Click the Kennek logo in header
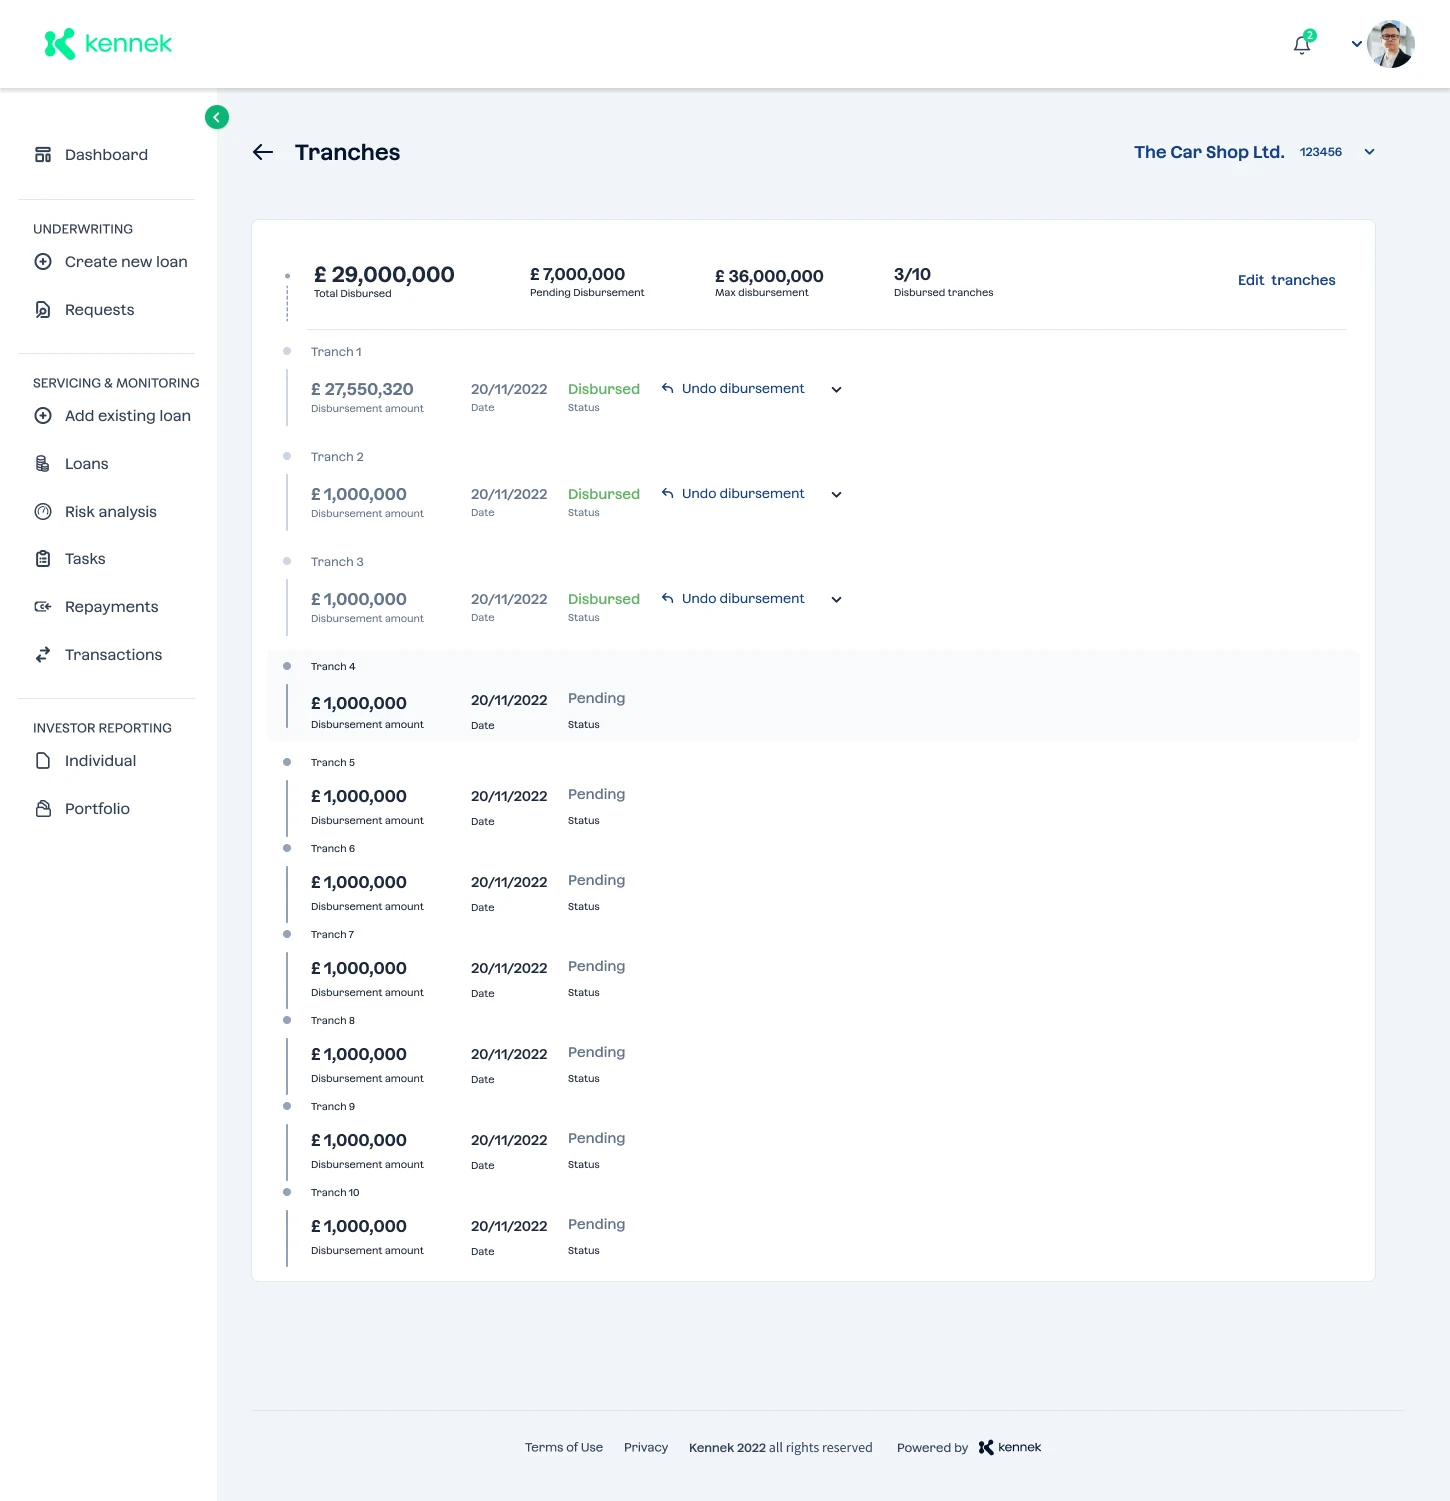Screen dimensions: 1450x1501 pyautogui.click(x=108, y=44)
